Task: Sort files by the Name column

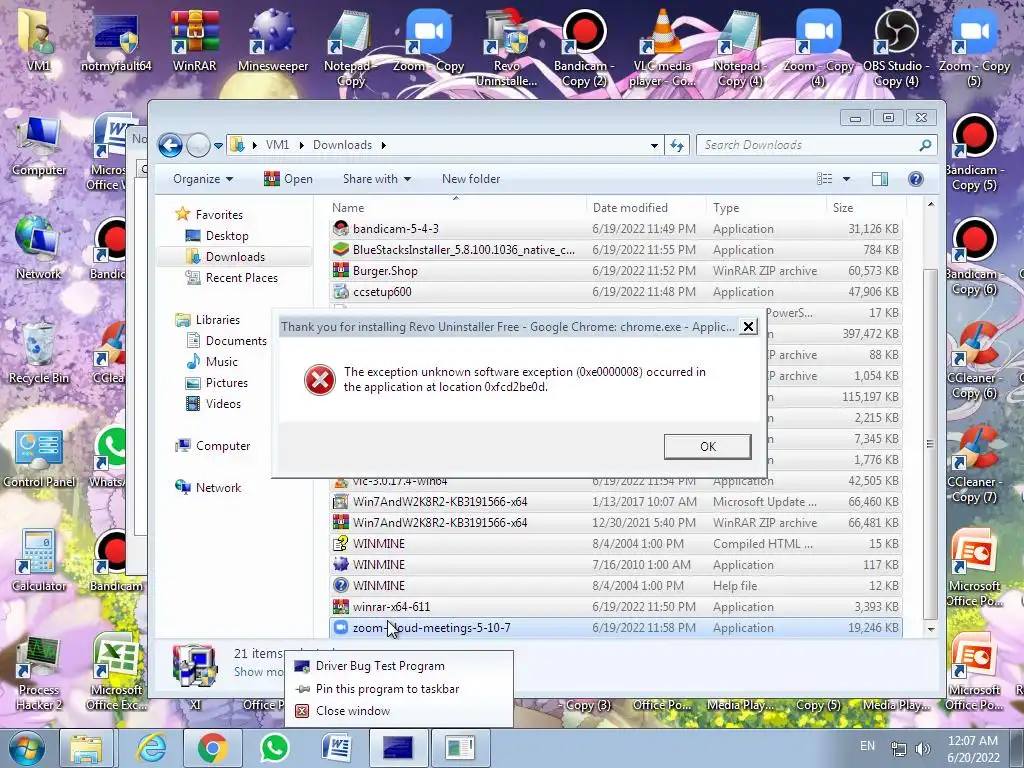Action: pyautogui.click(x=456, y=208)
